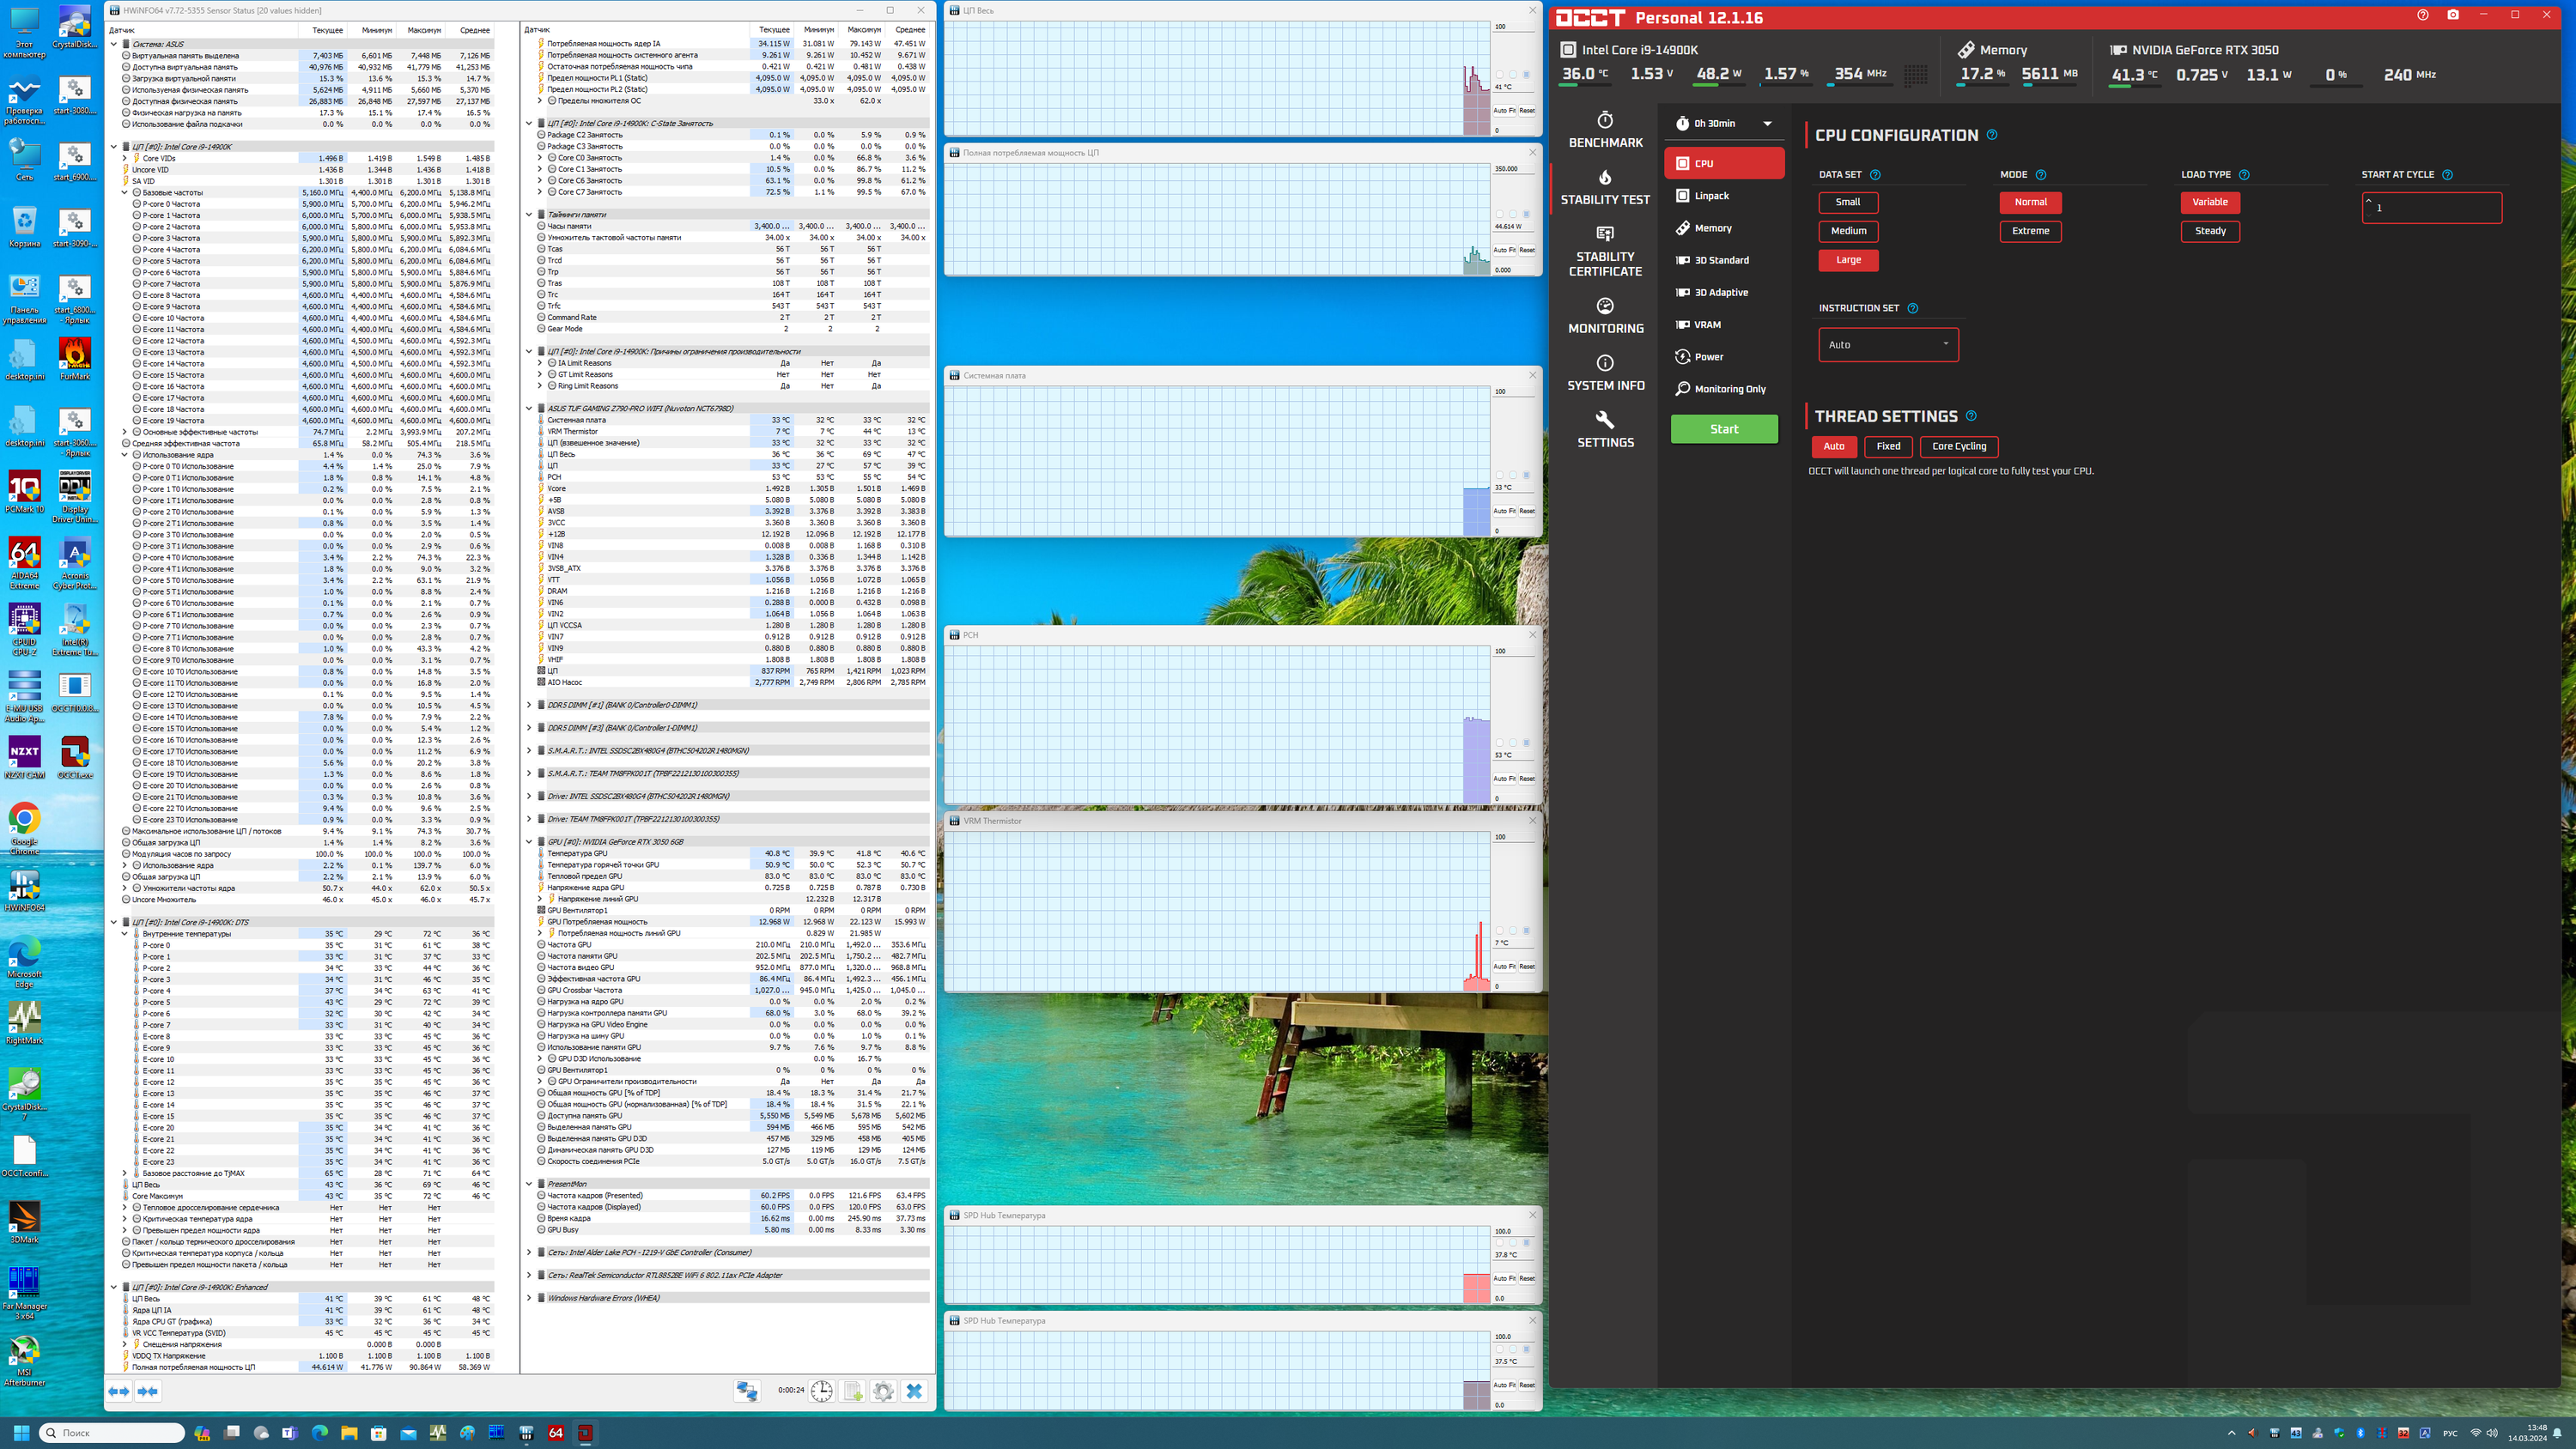Start HWiNFO logging to file

click(852, 1391)
